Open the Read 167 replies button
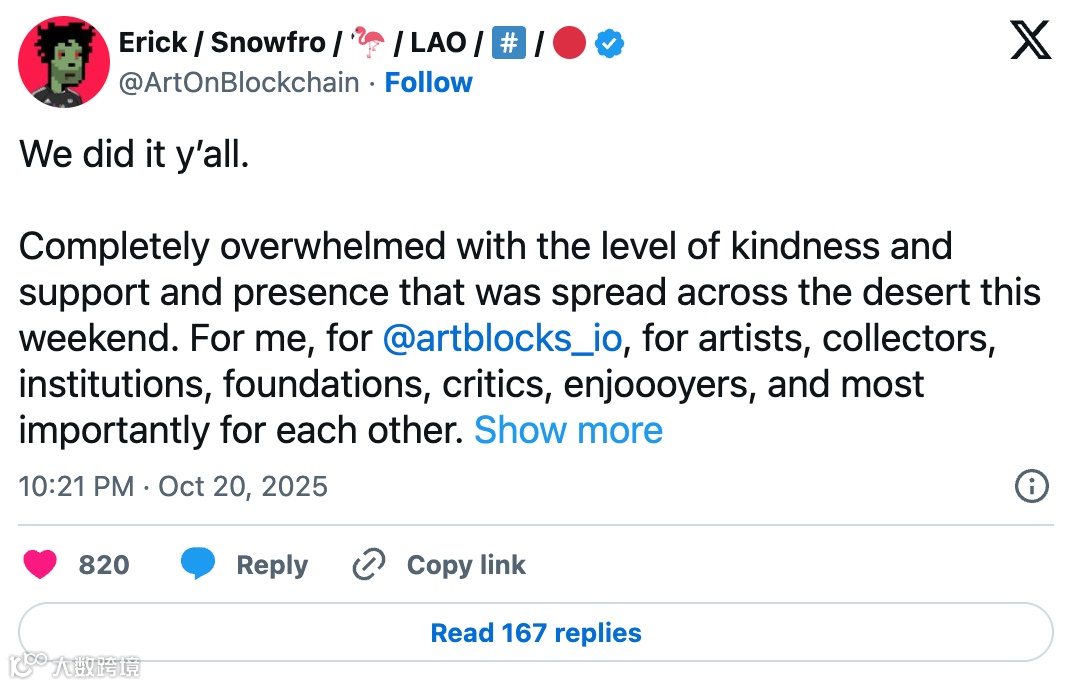This screenshot has height=686, width=1078. click(x=536, y=632)
